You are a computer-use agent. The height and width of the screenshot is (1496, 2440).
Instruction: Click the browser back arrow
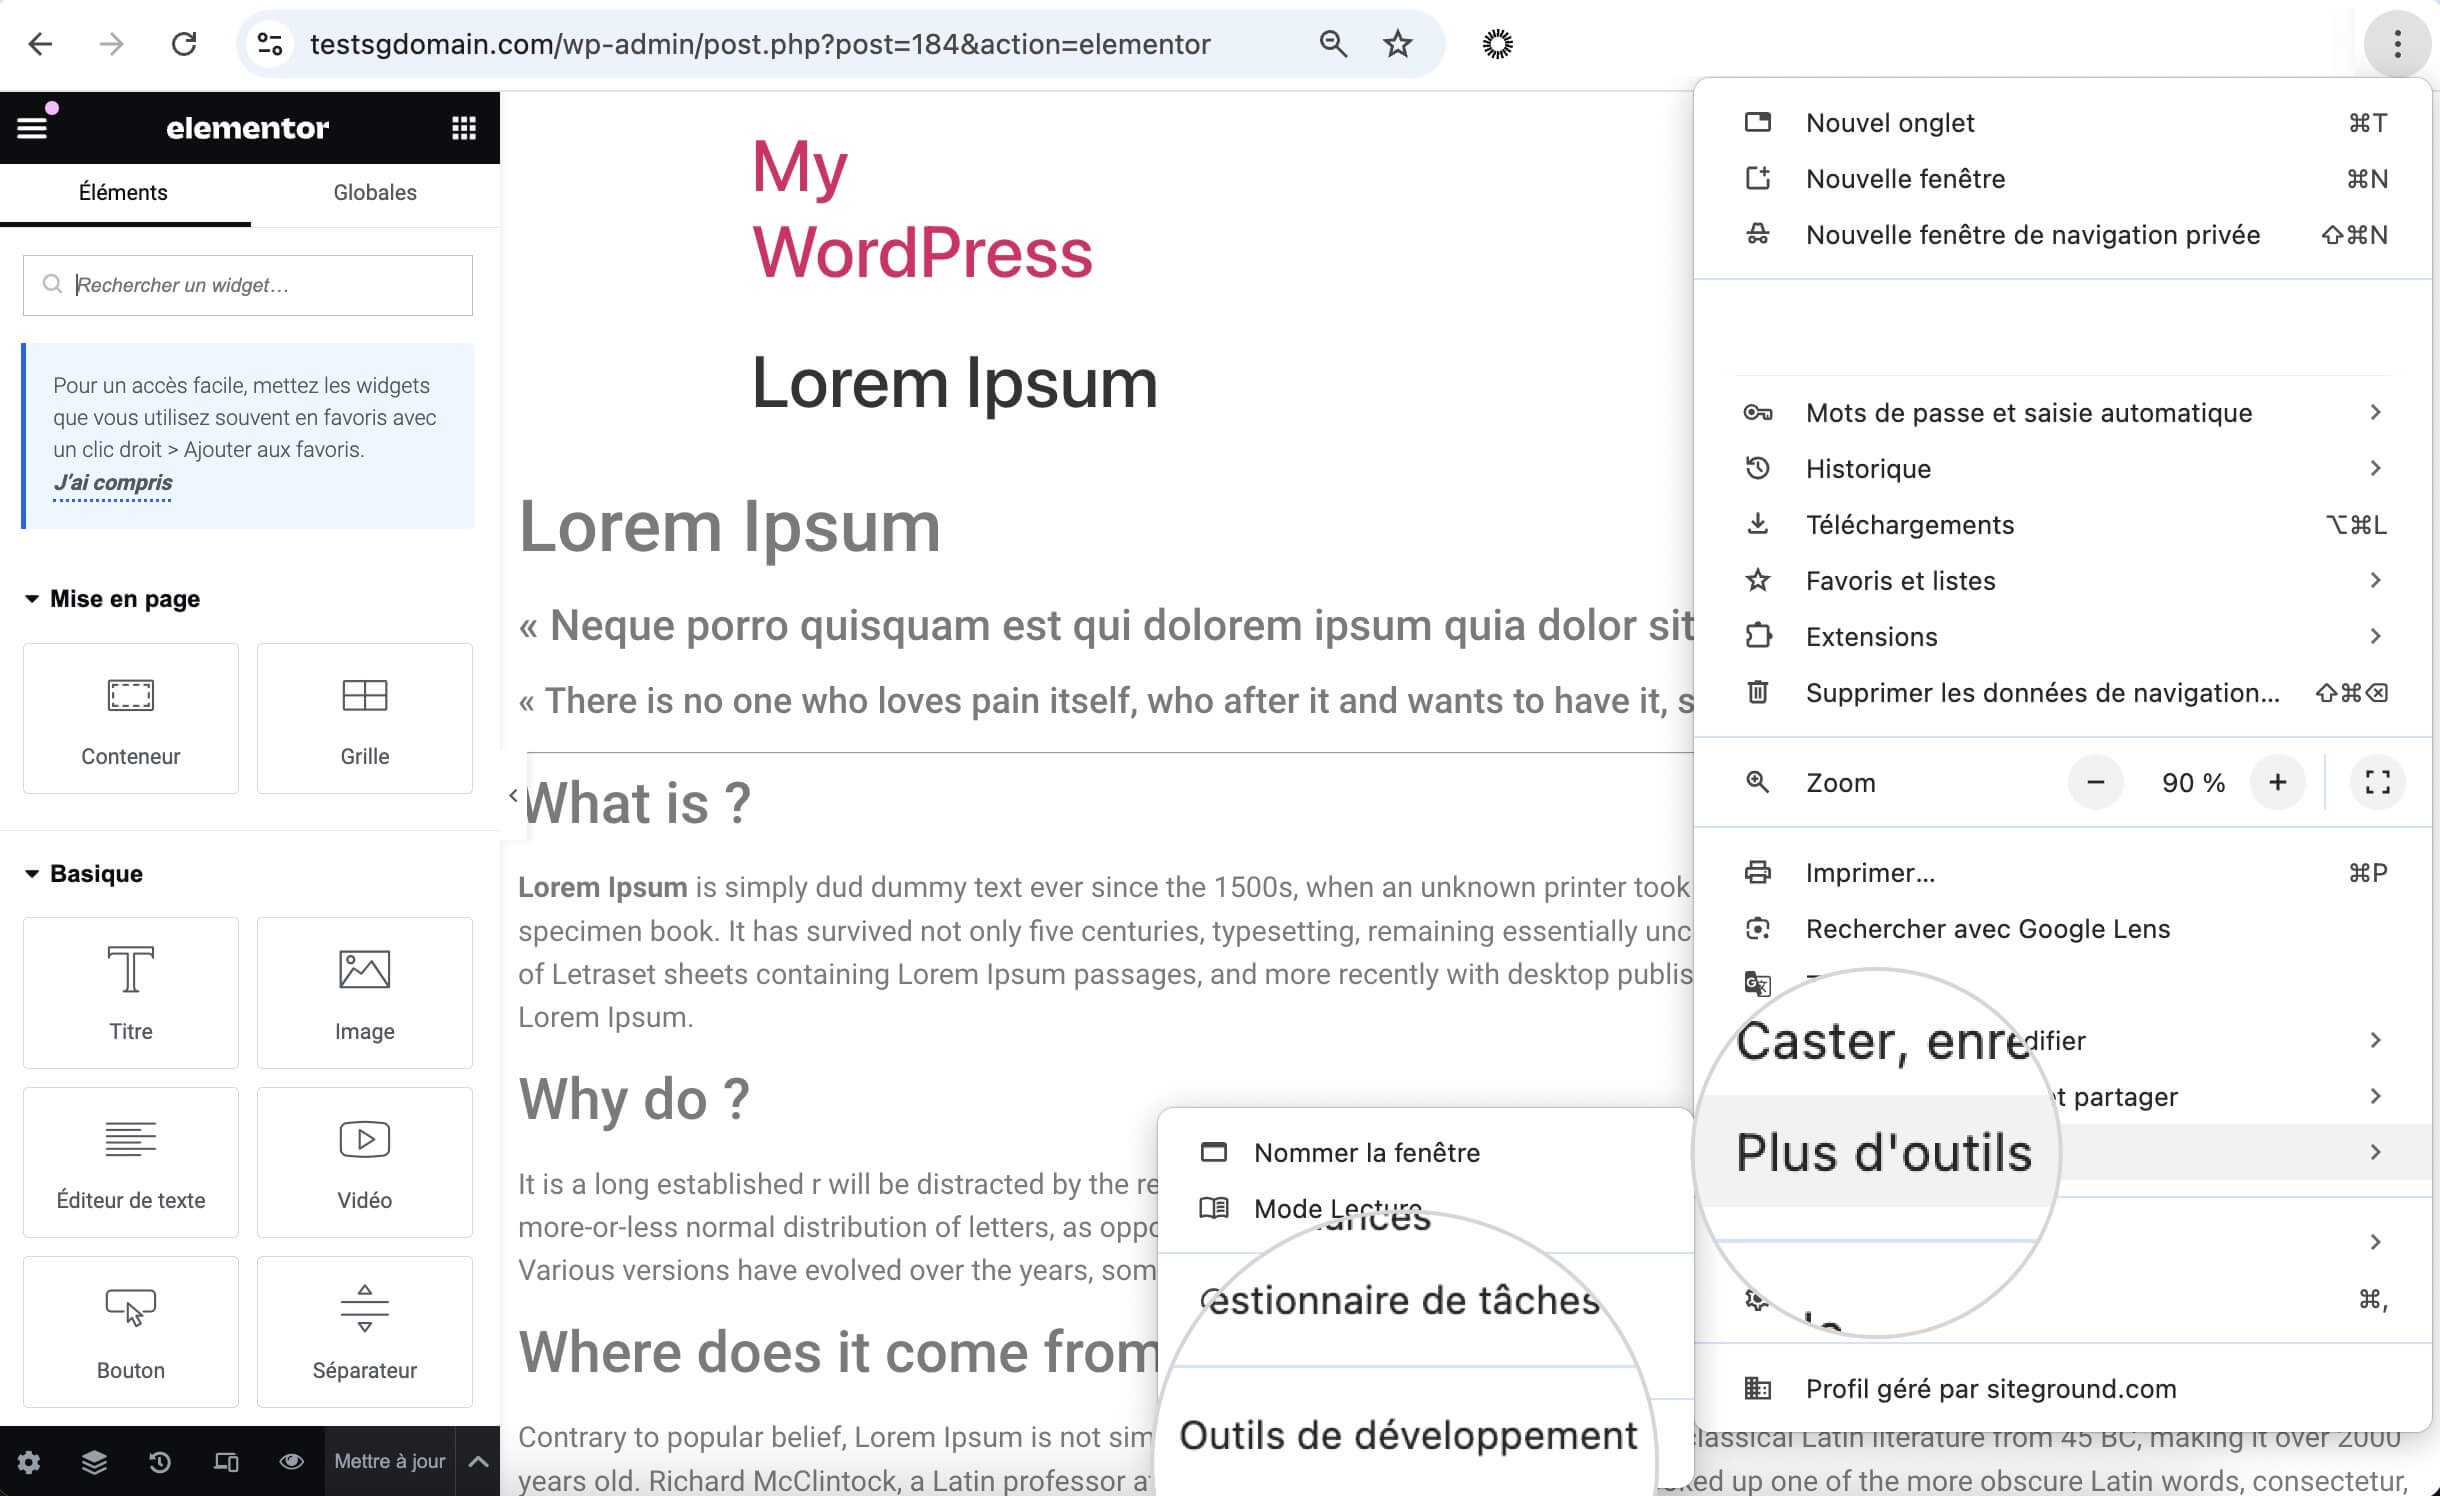tap(40, 44)
